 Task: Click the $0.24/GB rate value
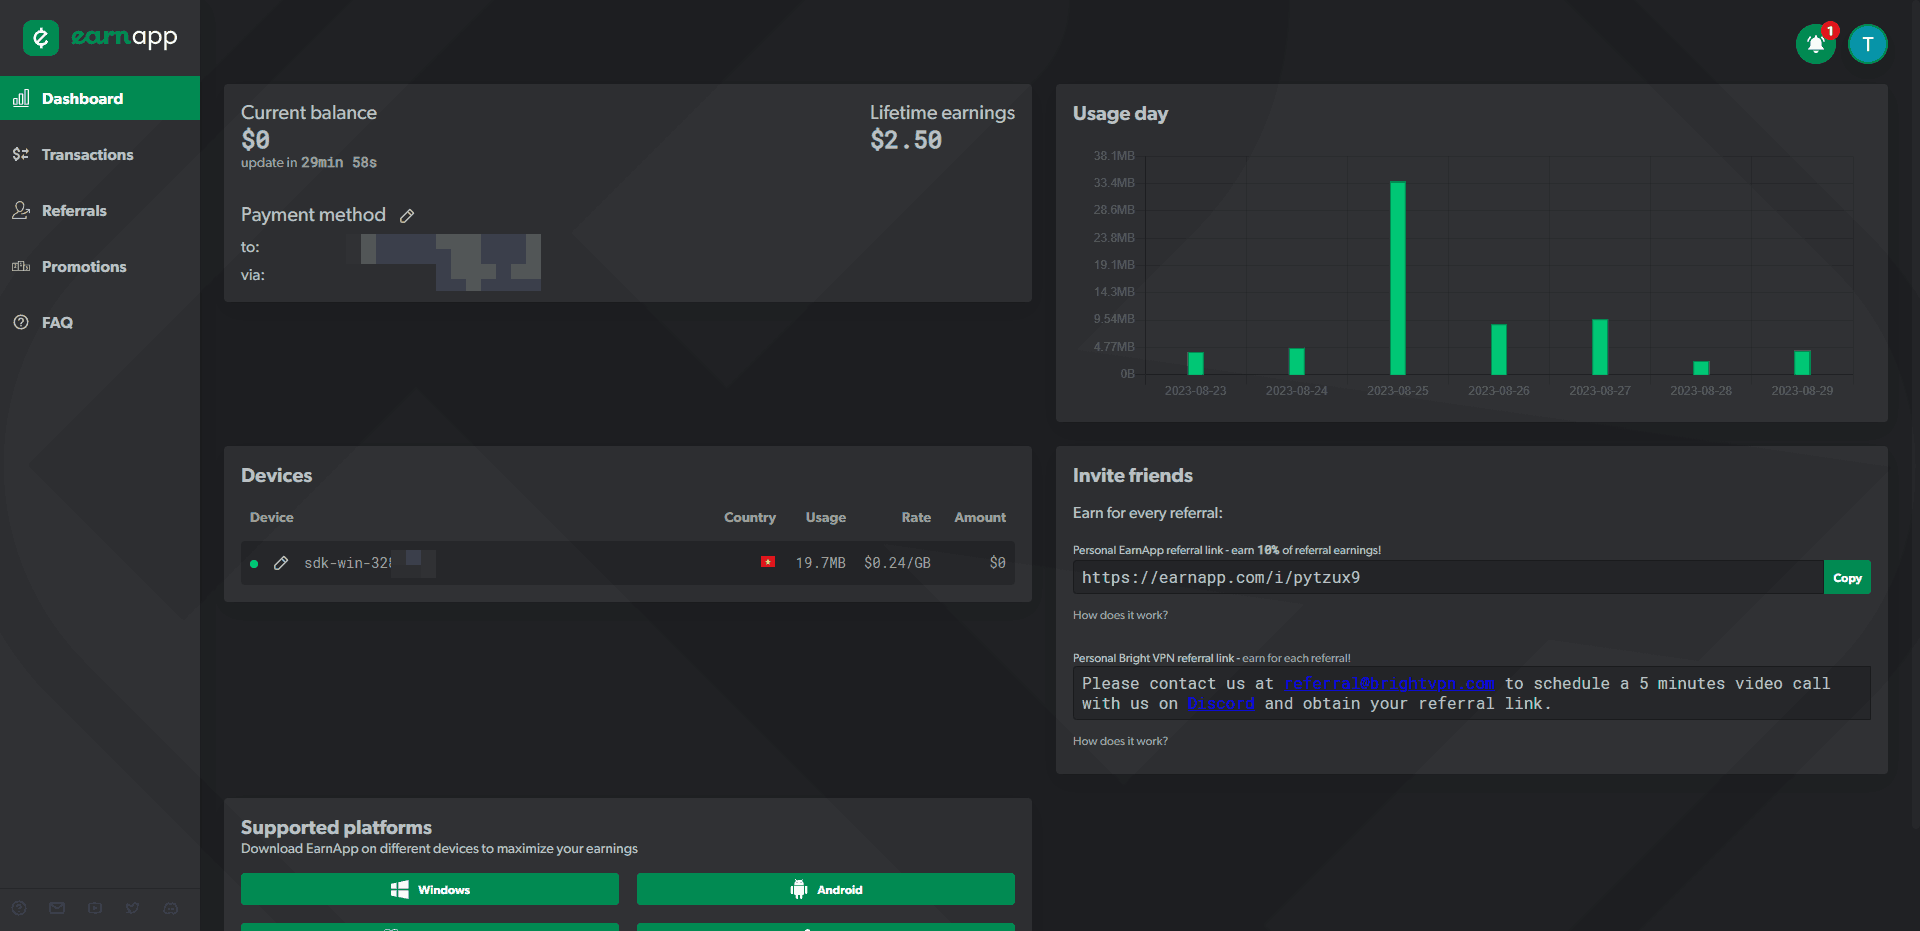click(897, 563)
